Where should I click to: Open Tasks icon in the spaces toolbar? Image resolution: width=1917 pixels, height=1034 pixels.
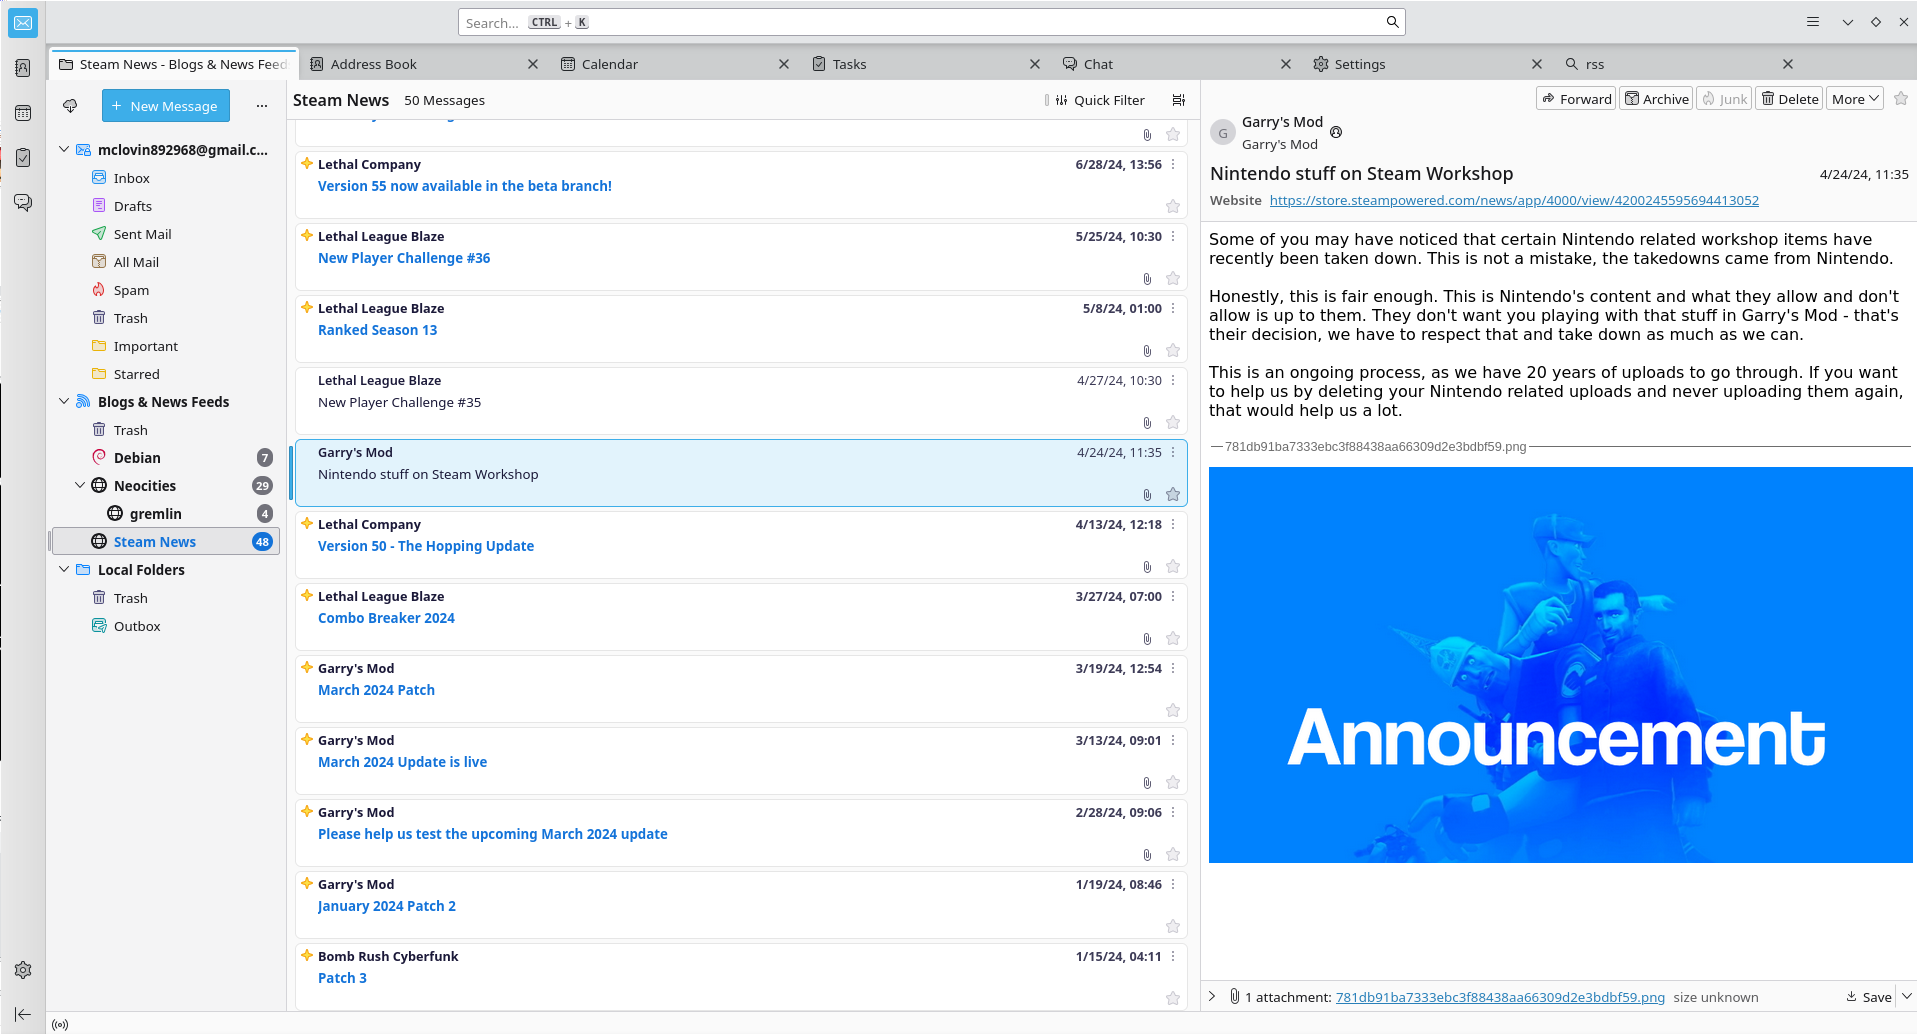coord(23,157)
